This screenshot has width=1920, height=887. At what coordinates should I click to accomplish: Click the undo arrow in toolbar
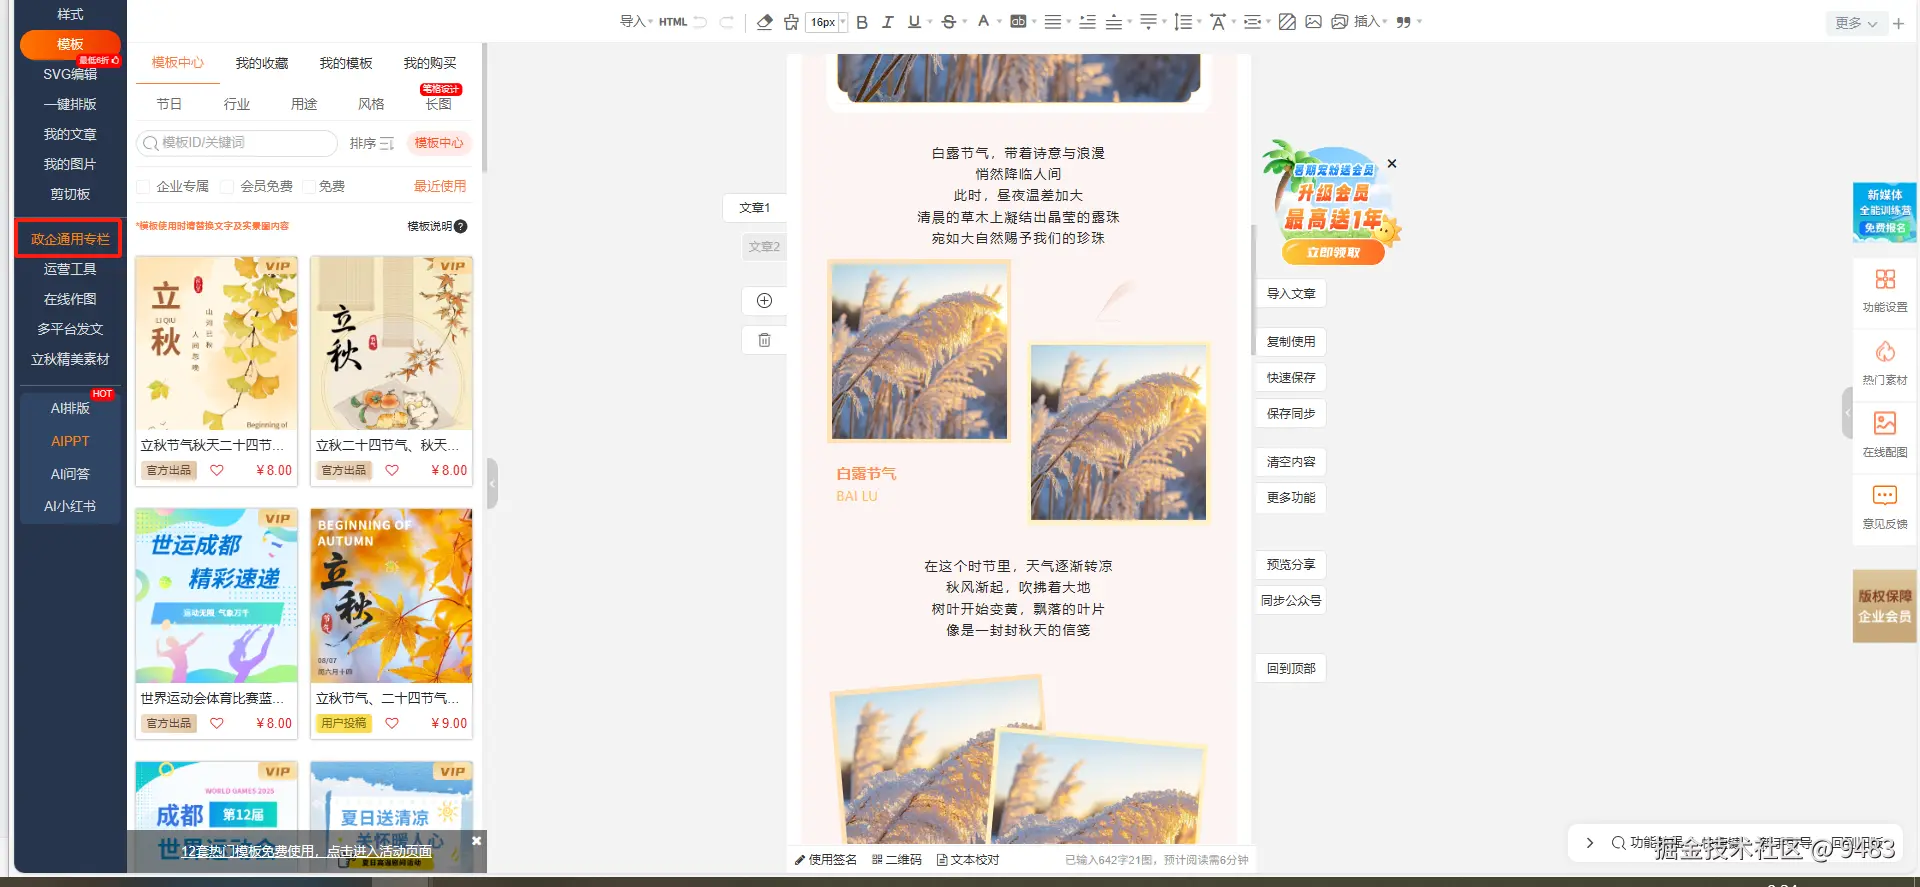click(700, 22)
